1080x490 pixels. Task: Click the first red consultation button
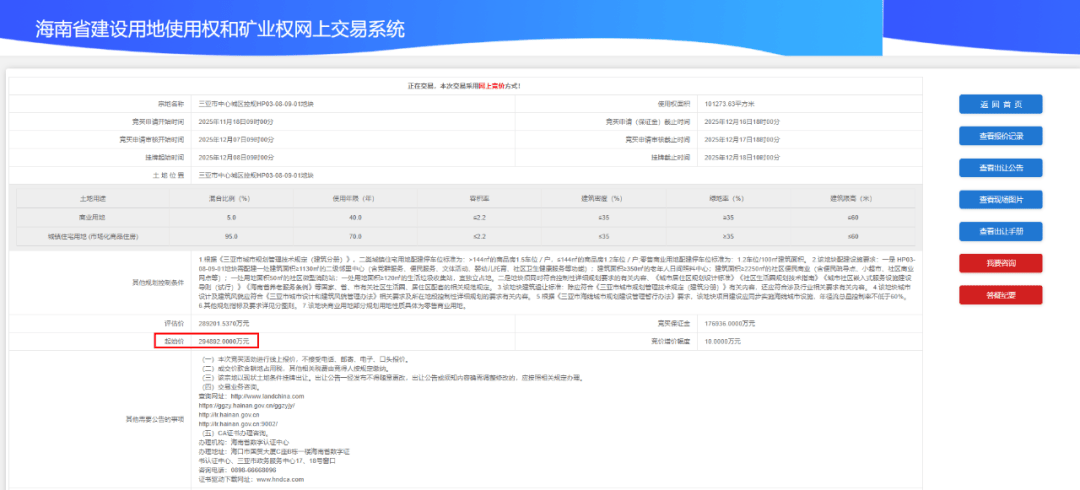pos(1000,263)
